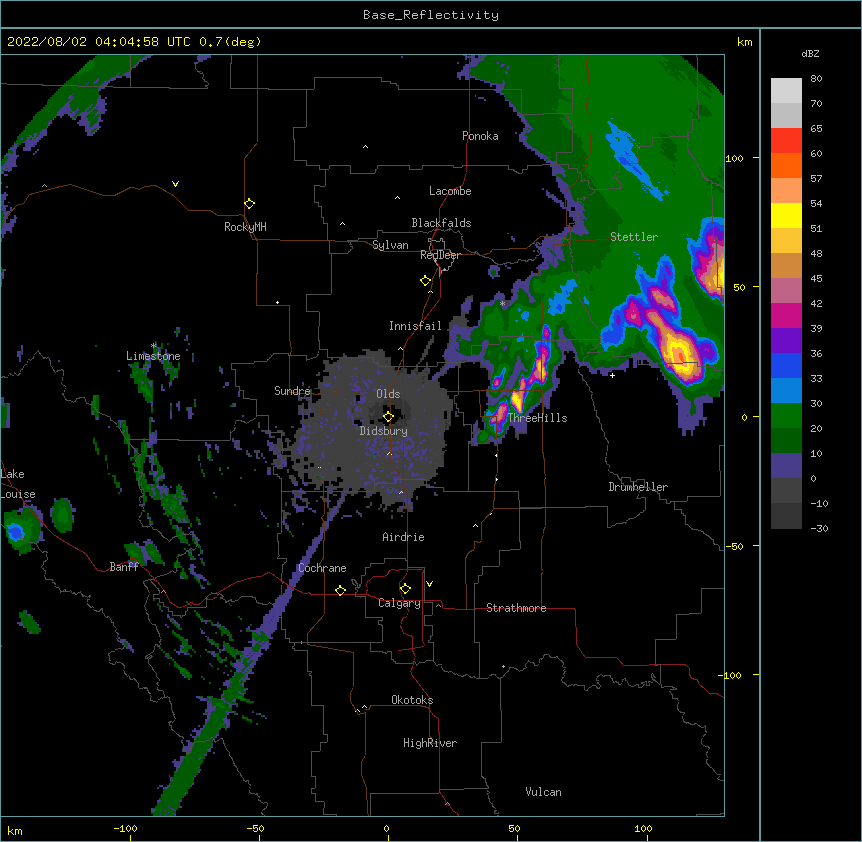Click the yellow station marker near Olds
This screenshot has height=842, width=862.
(388, 417)
